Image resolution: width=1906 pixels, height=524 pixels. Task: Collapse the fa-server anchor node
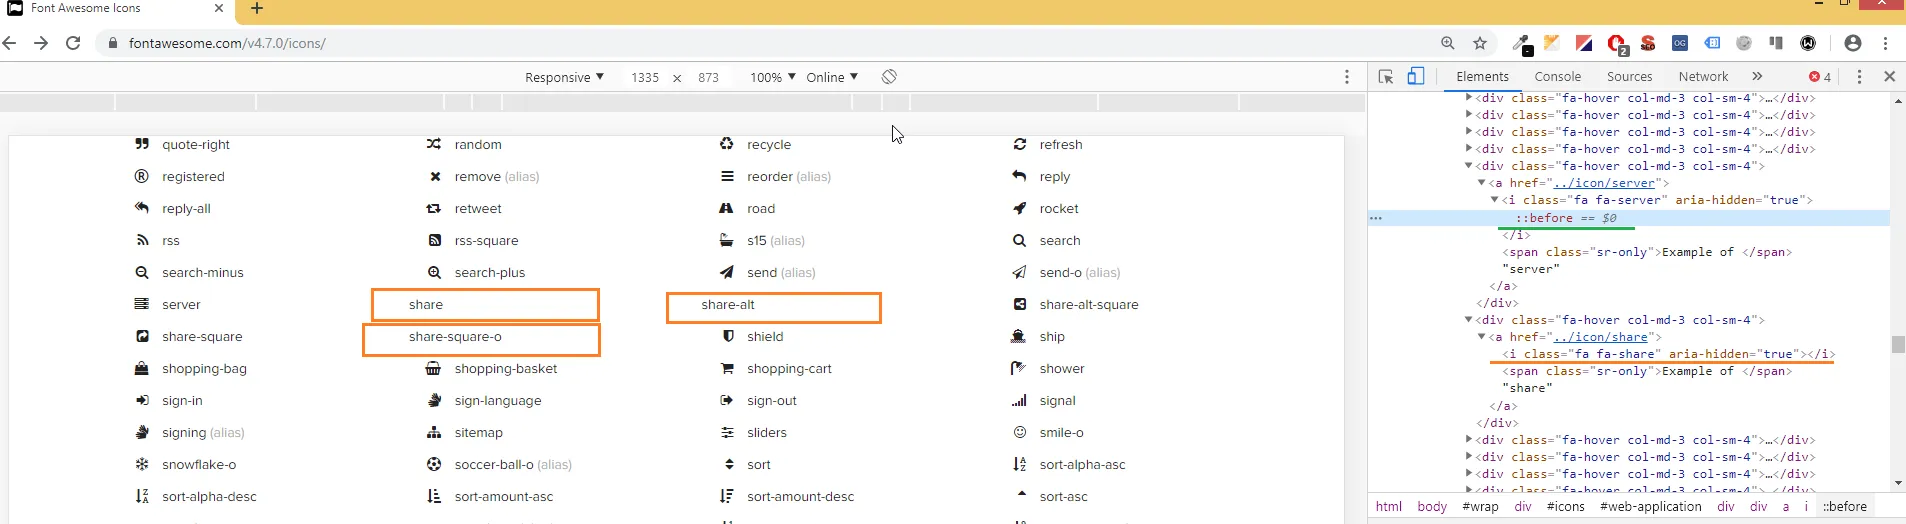1481,183
